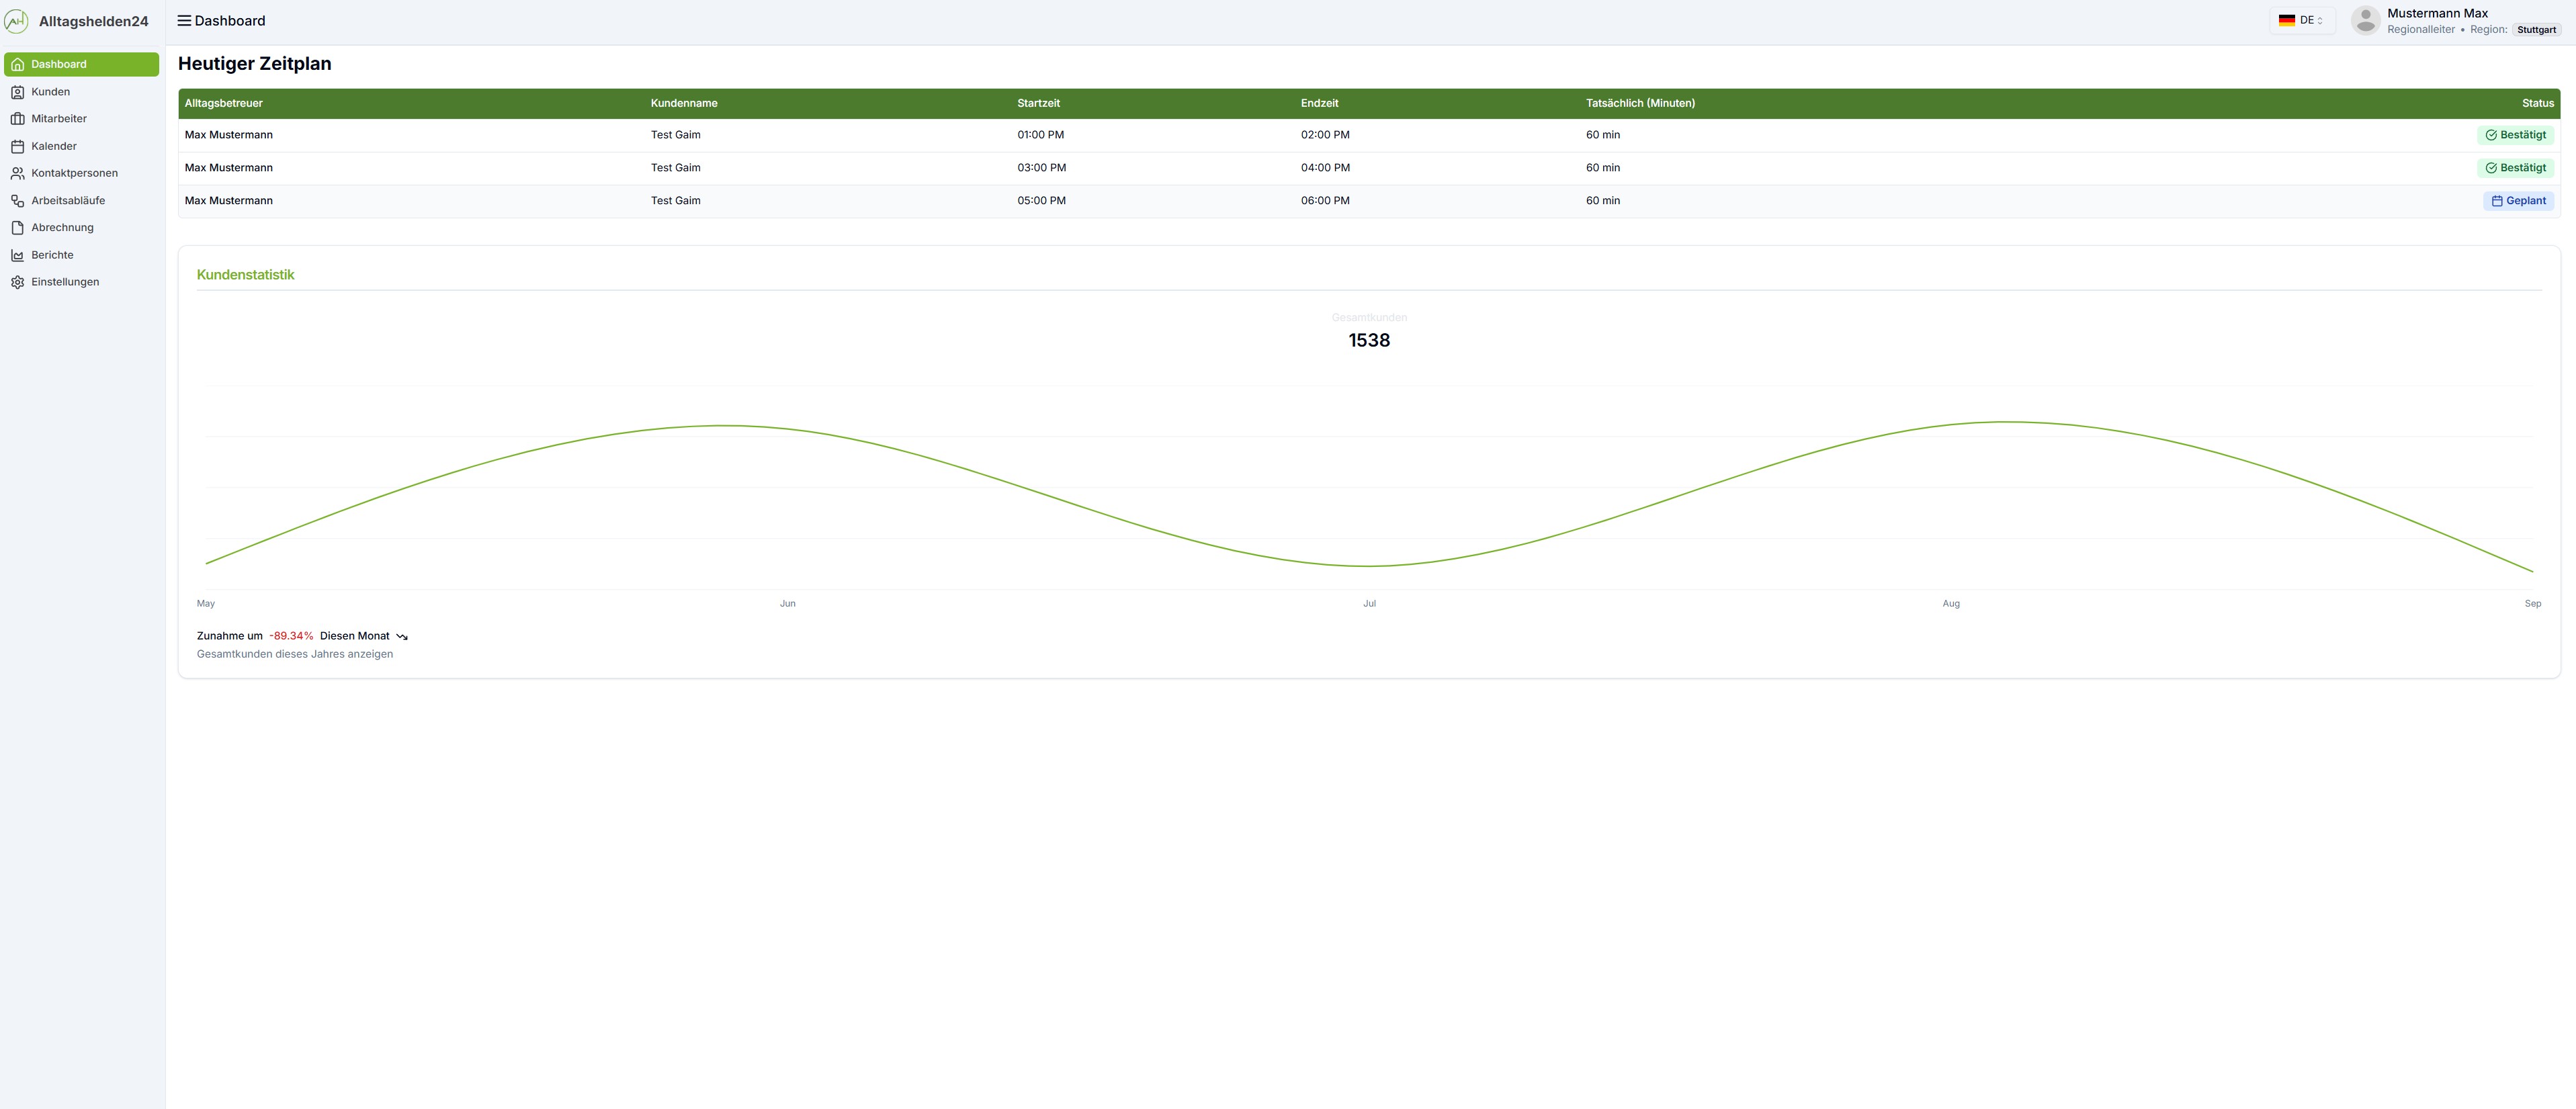Click the Dashboard home icon in sidebar

click(x=17, y=65)
